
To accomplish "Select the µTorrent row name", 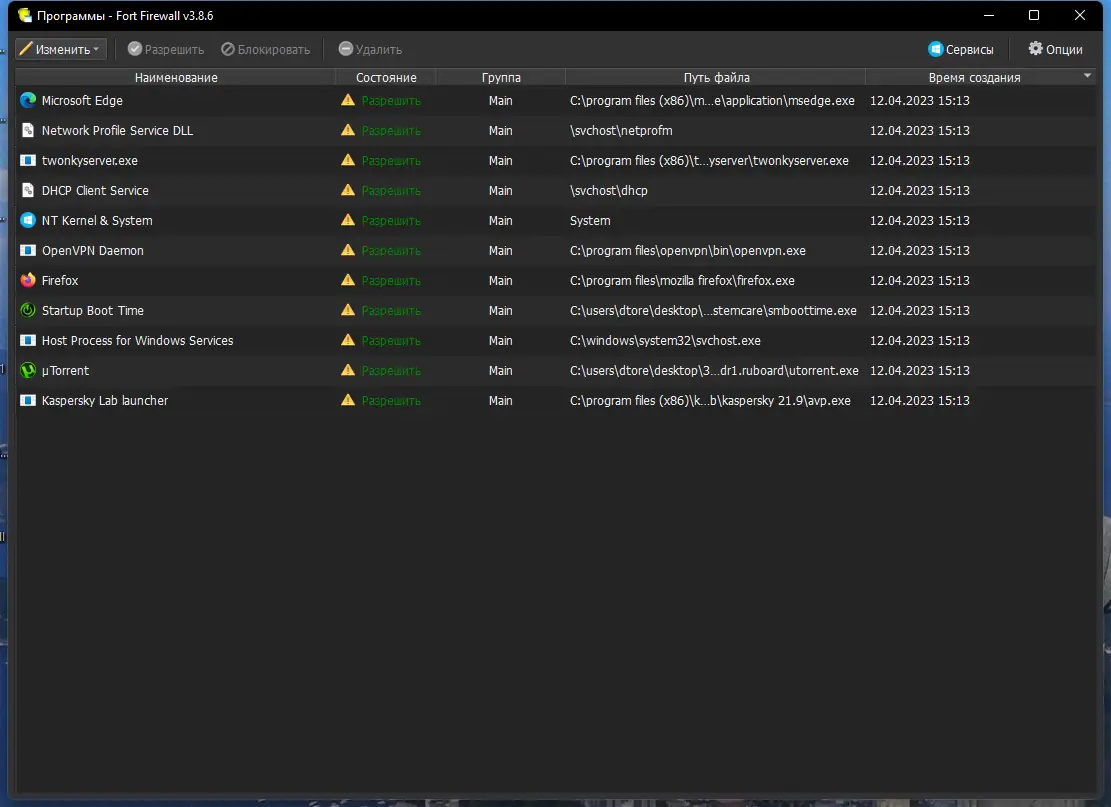I will [65, 371].
